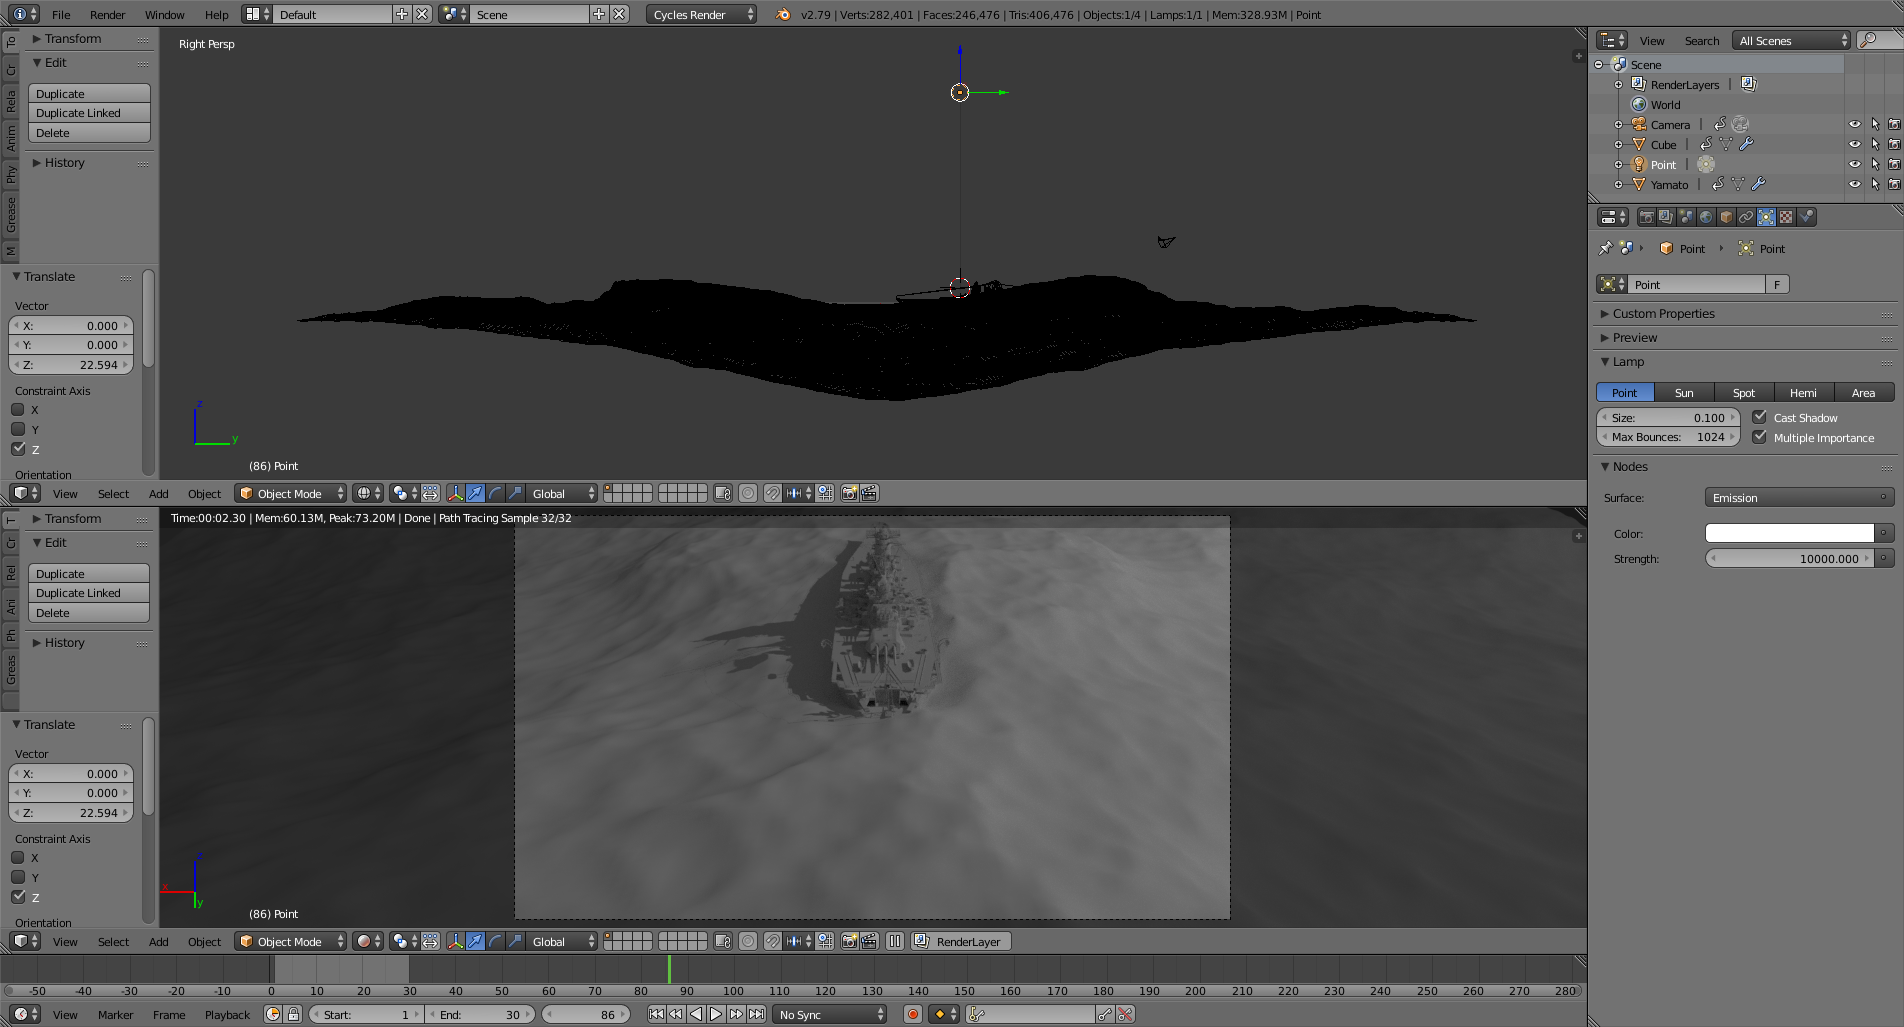Click the outliner search magnifier icon
The width and height of the screenshot is (1904, 1027).
coord(1868,40)
